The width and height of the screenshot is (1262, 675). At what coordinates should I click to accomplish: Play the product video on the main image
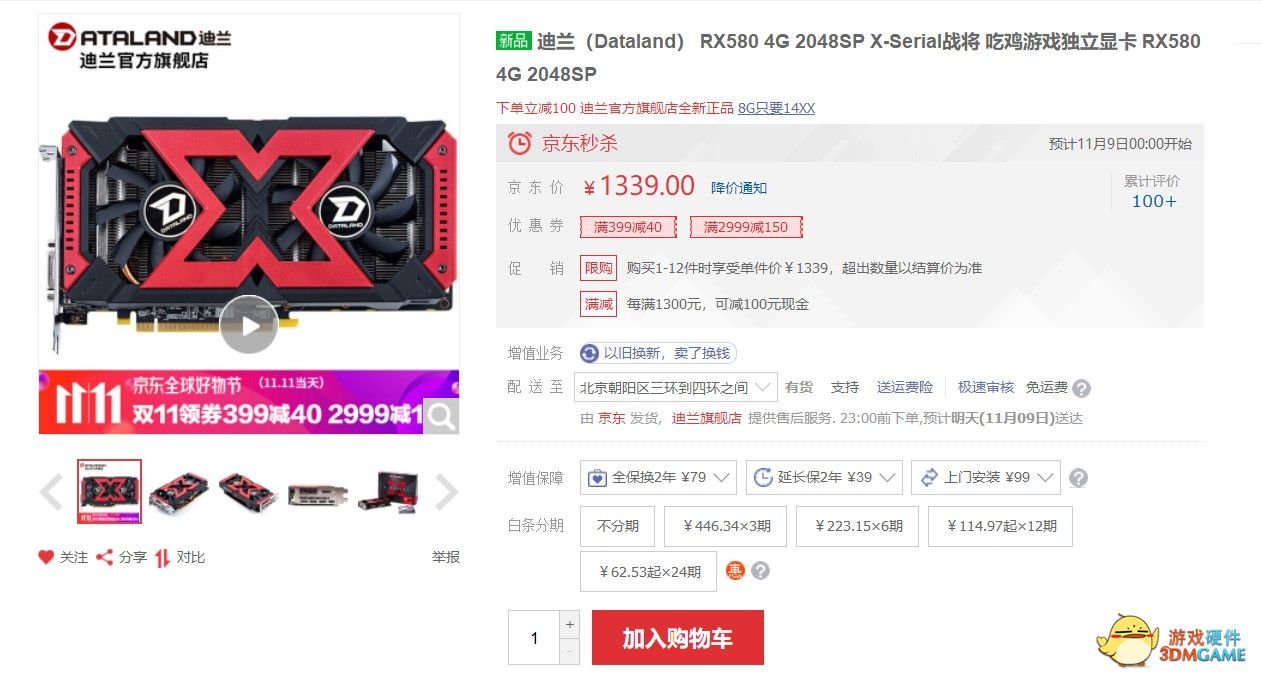click(249, 325)
